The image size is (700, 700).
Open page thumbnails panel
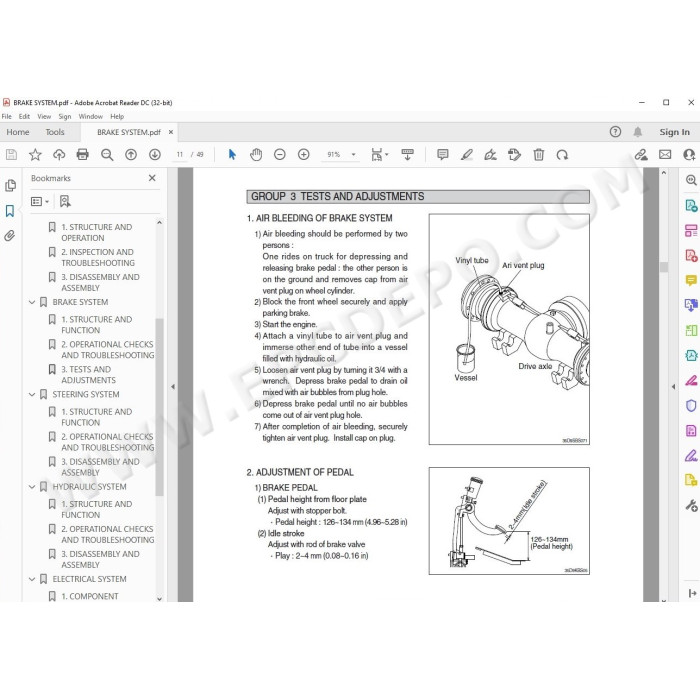pos(10,186)
